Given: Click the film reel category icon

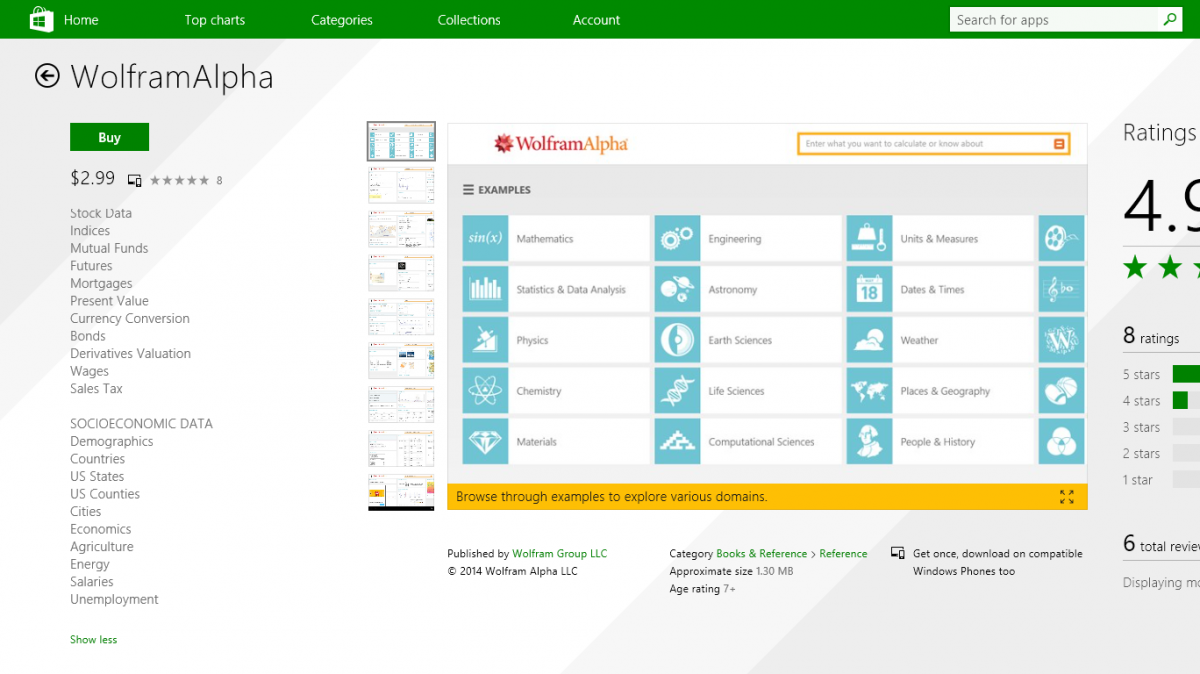Looking at the screenshot, I should [x=1061, y=238].
